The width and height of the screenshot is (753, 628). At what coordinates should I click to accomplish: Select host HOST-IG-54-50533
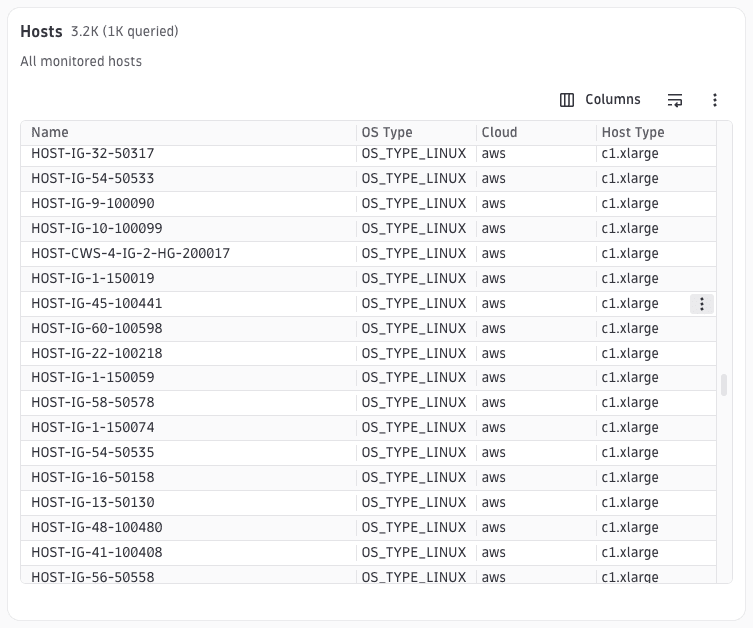[93, 179]
